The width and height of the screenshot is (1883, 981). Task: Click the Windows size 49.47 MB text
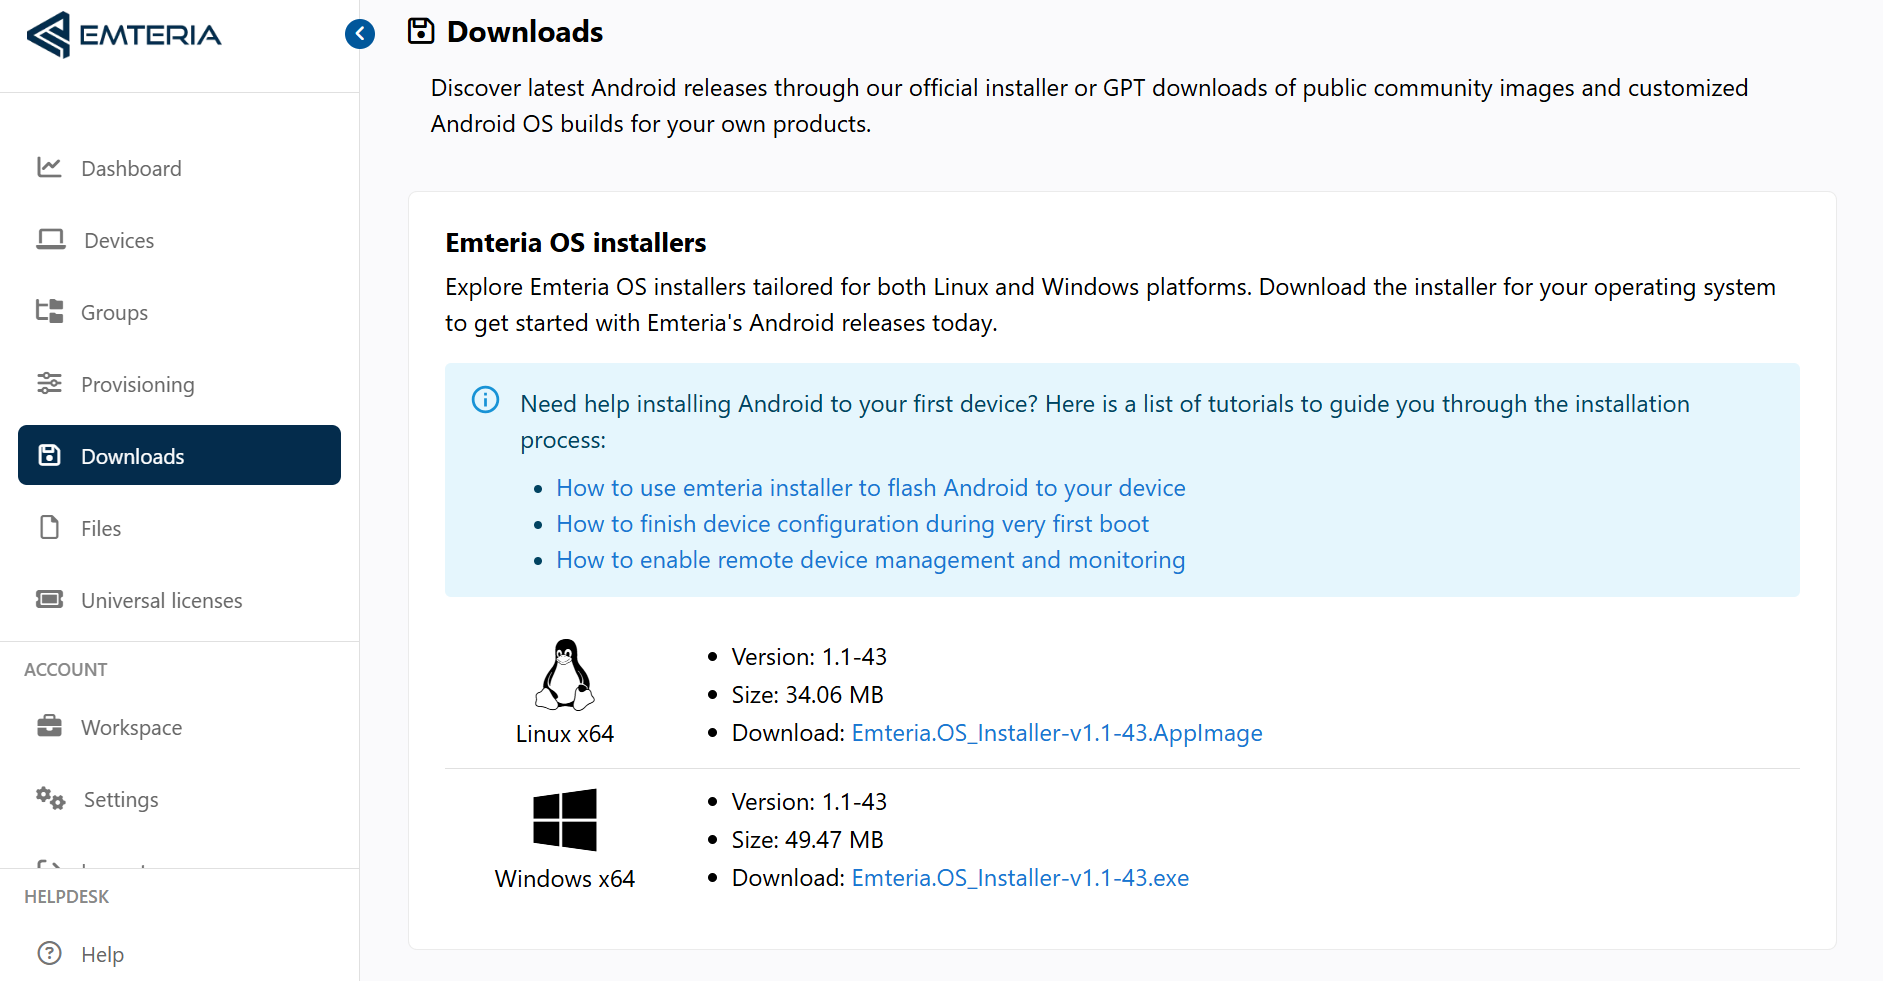[x=808, y=840]
